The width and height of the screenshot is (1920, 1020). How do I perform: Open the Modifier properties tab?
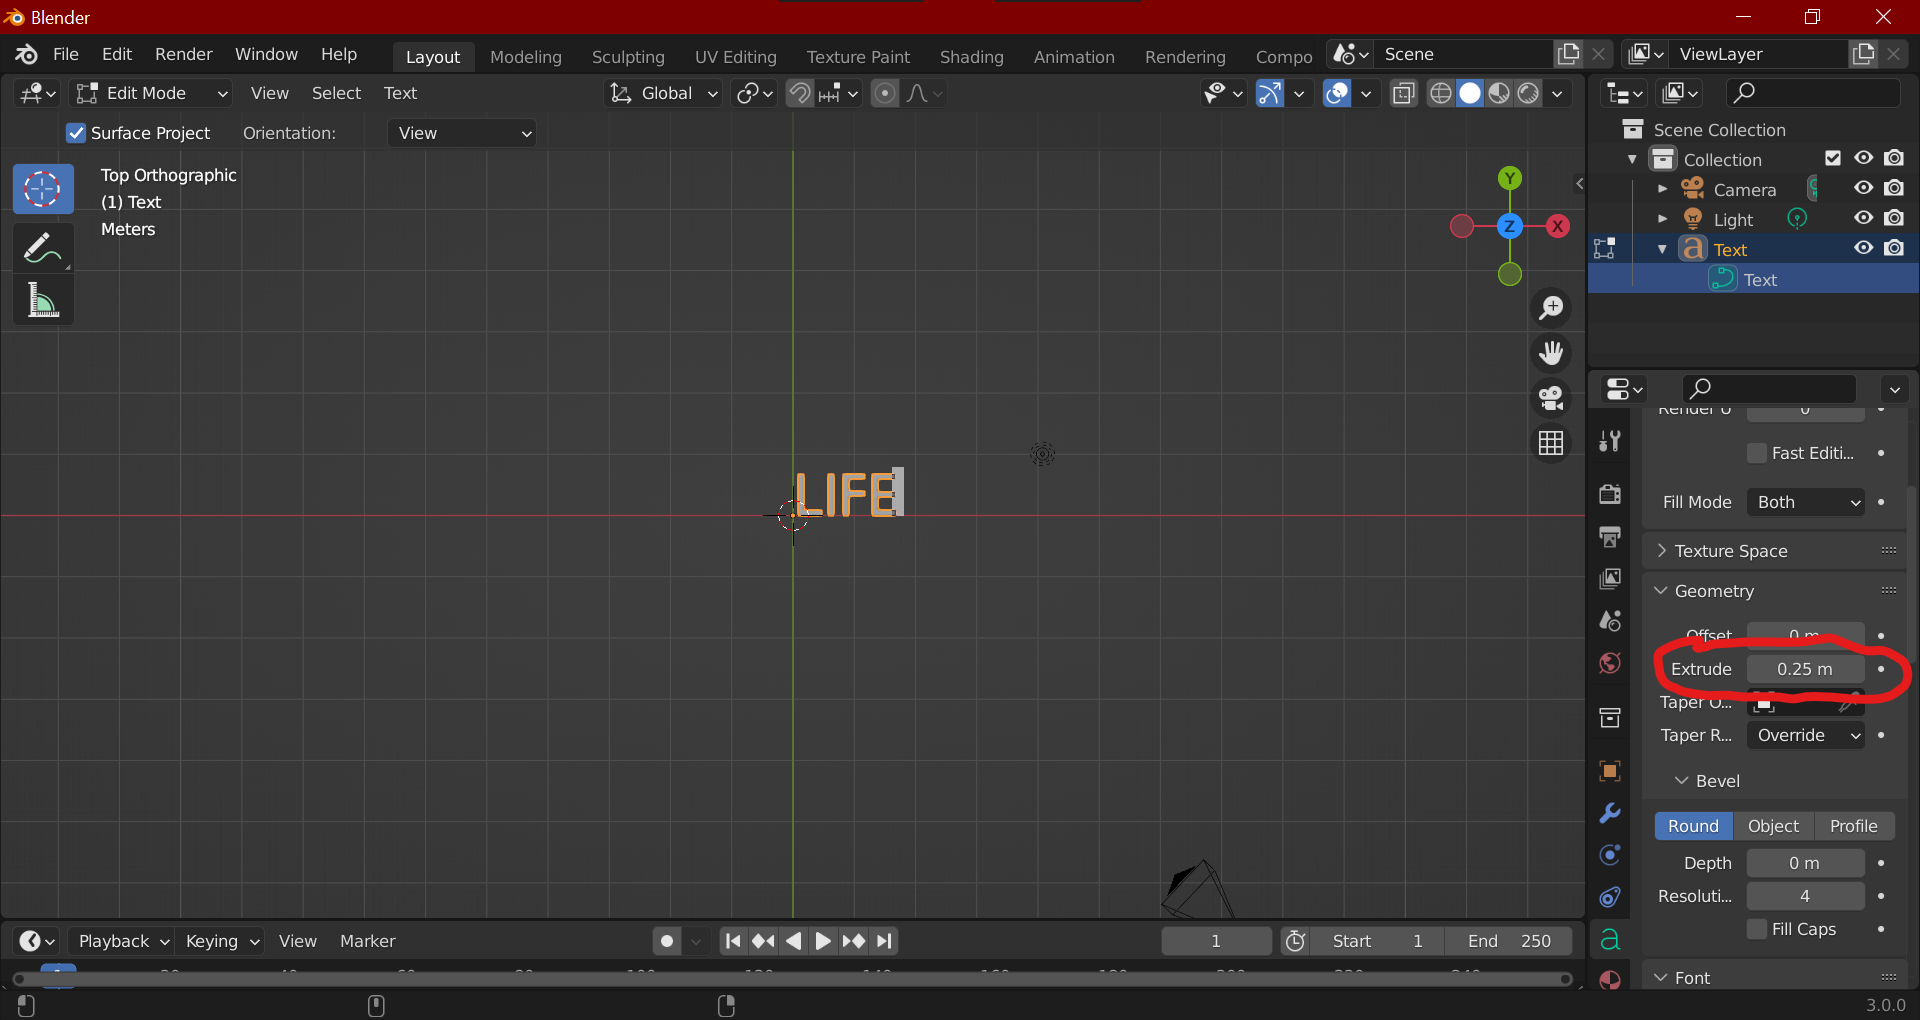point(1609,814)
